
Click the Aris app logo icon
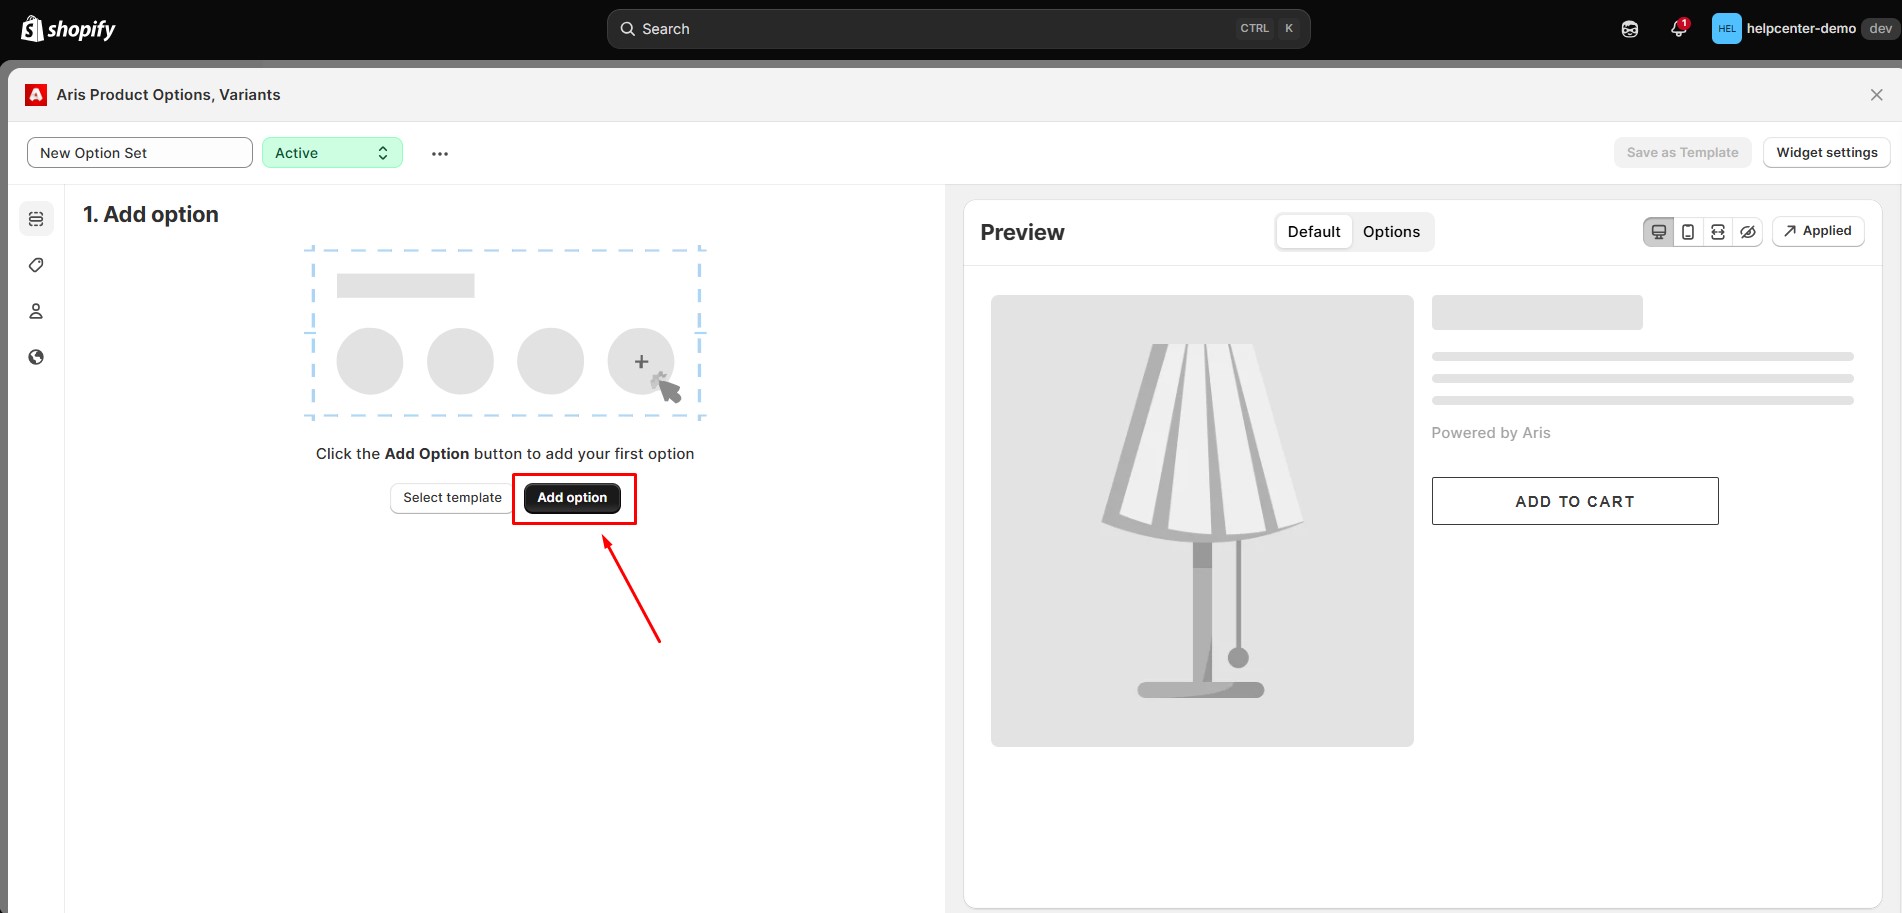point(36,95)
